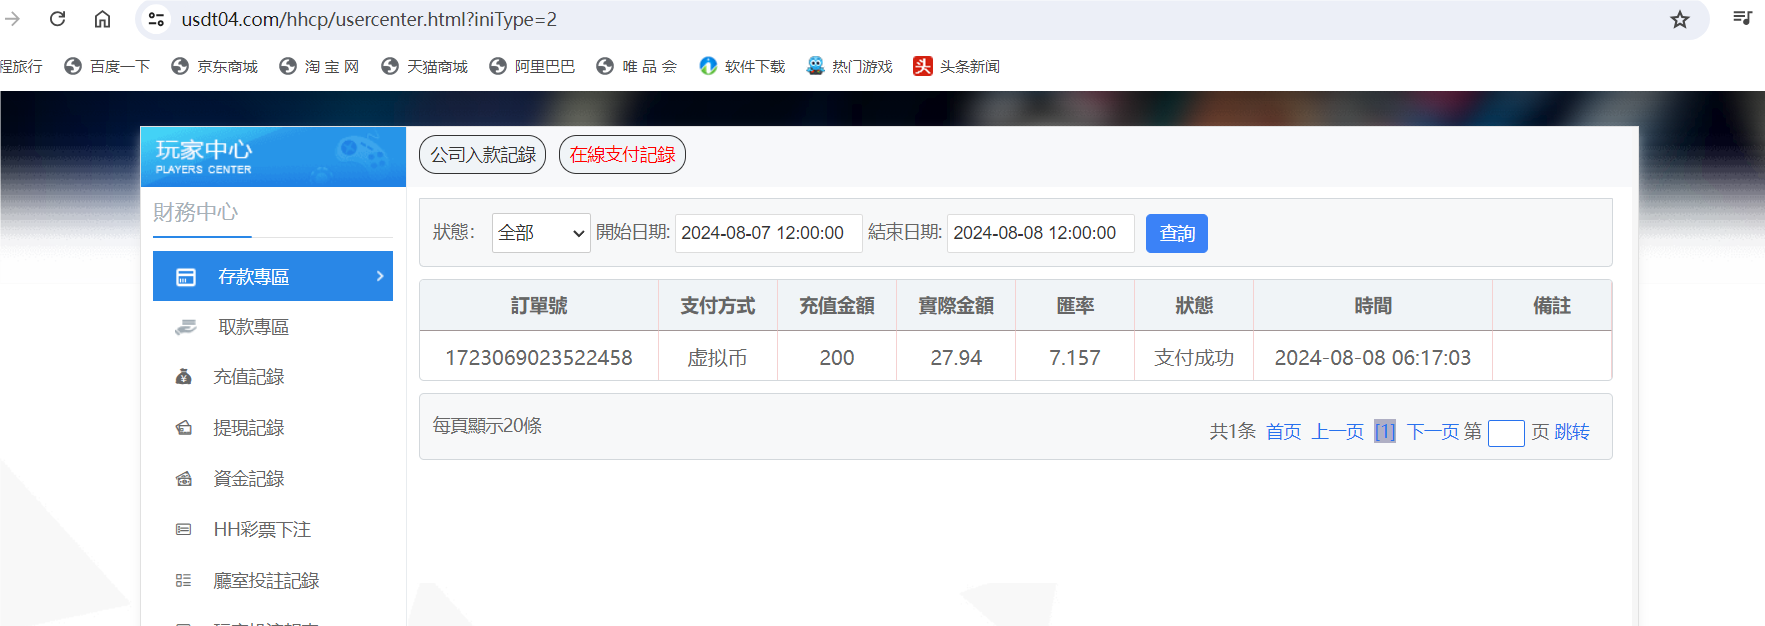The image size is (1765, 626).
Task: Expand the 存款專區 menu chevron
Action: pos(380,276)
